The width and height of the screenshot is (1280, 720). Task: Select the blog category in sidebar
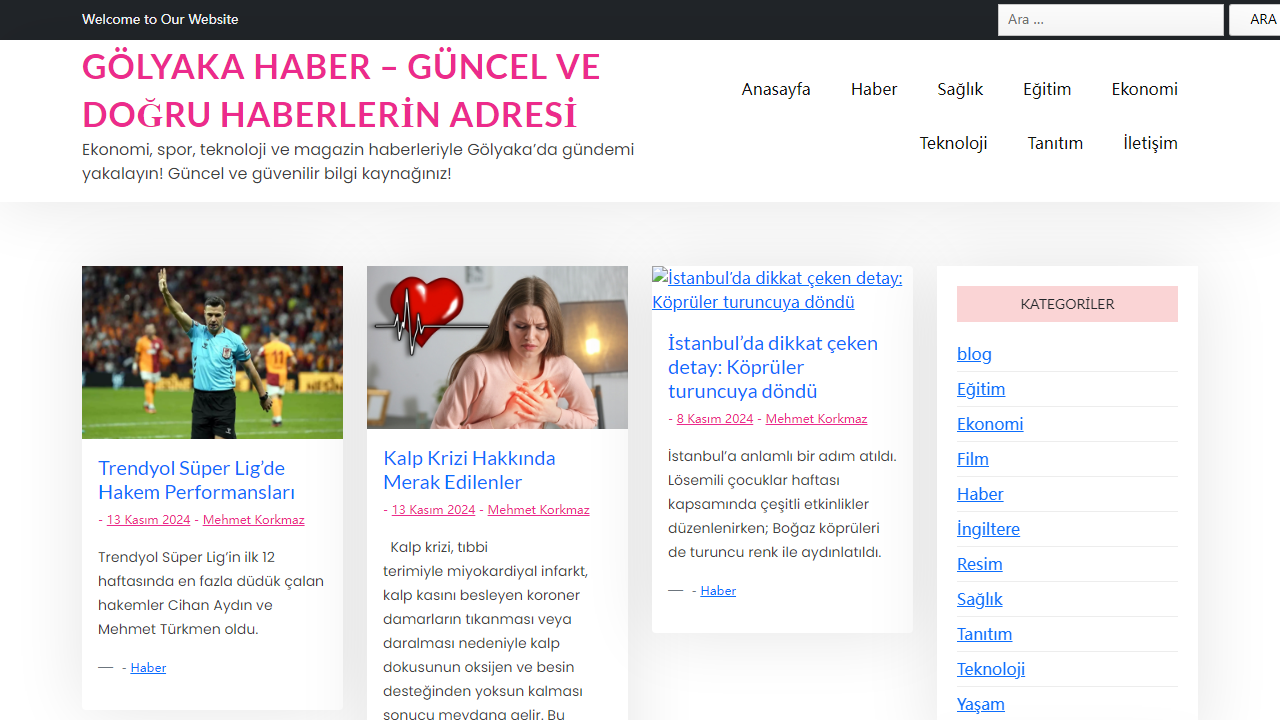[x=974, y=353]
